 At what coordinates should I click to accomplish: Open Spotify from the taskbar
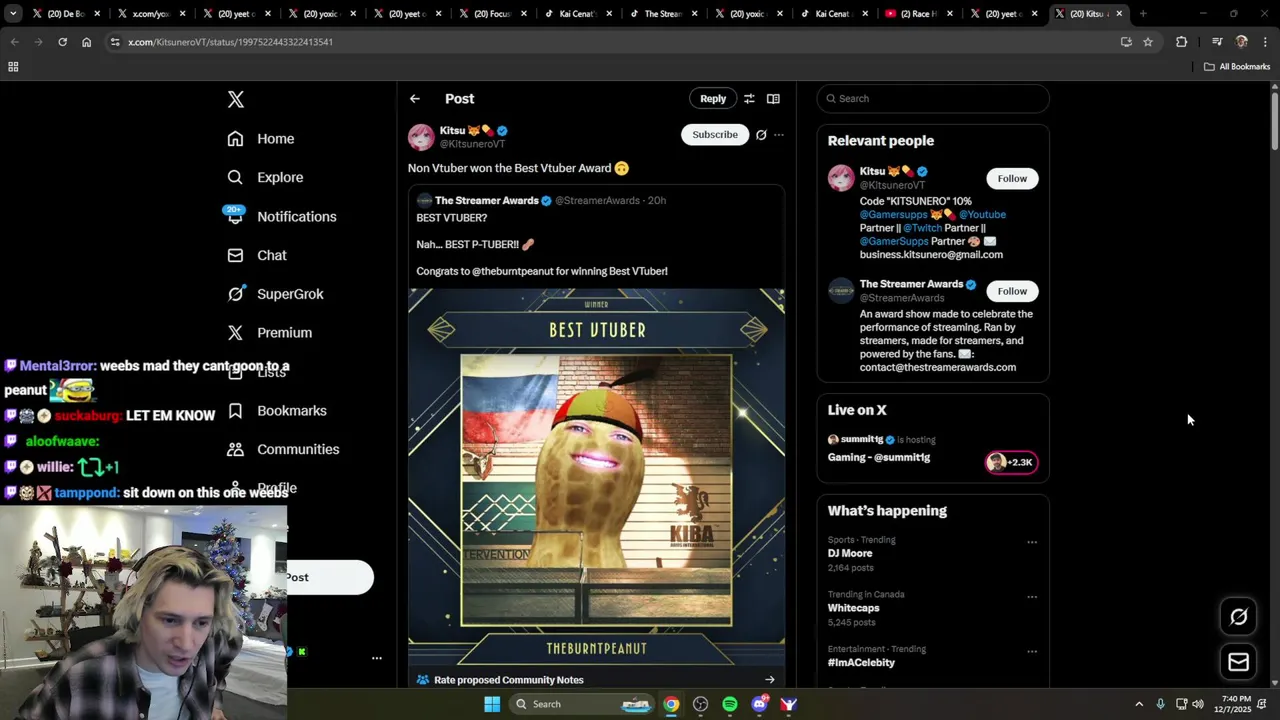(730, 704)
